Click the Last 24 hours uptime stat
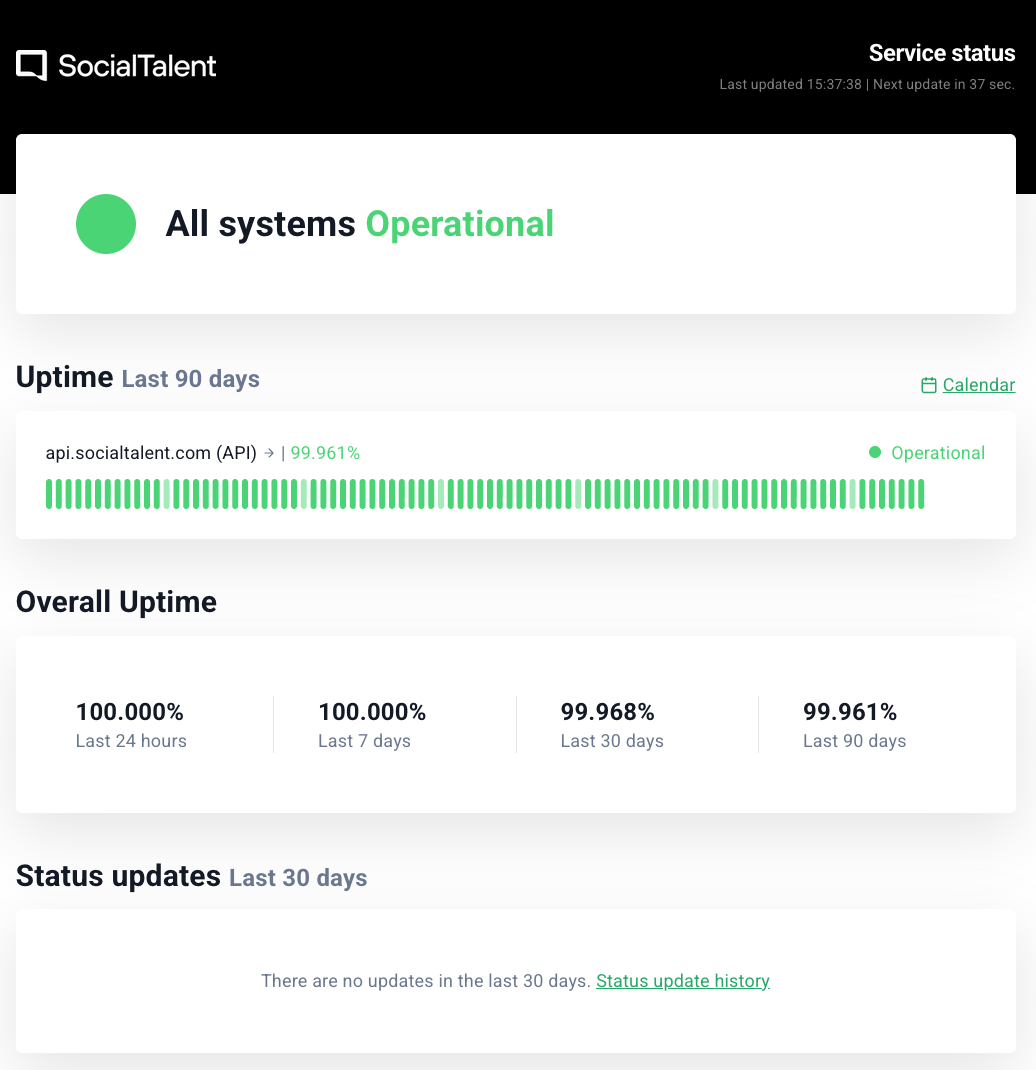Image resolution: width=1036 pixels, height=1070 pixels. click(131, 725)
